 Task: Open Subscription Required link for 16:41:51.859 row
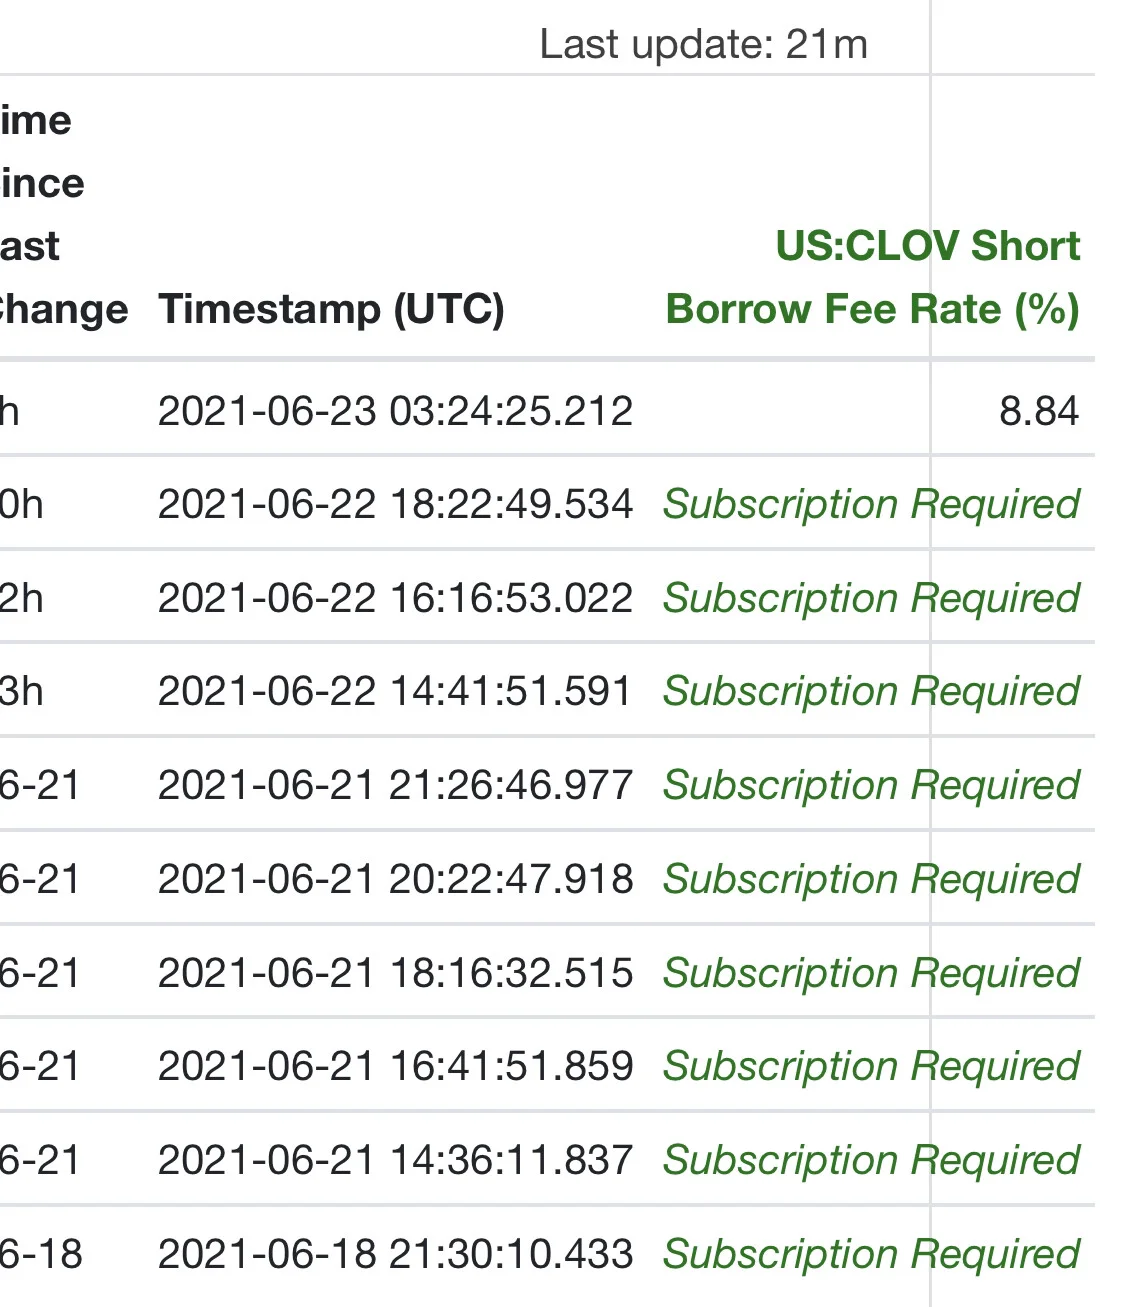click(x=872, y=1066)
